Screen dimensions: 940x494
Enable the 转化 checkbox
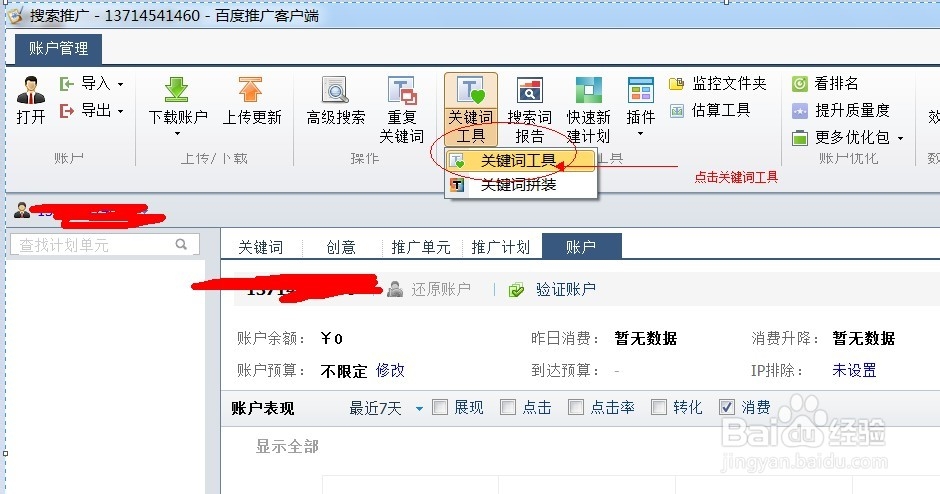pos(659,408)
